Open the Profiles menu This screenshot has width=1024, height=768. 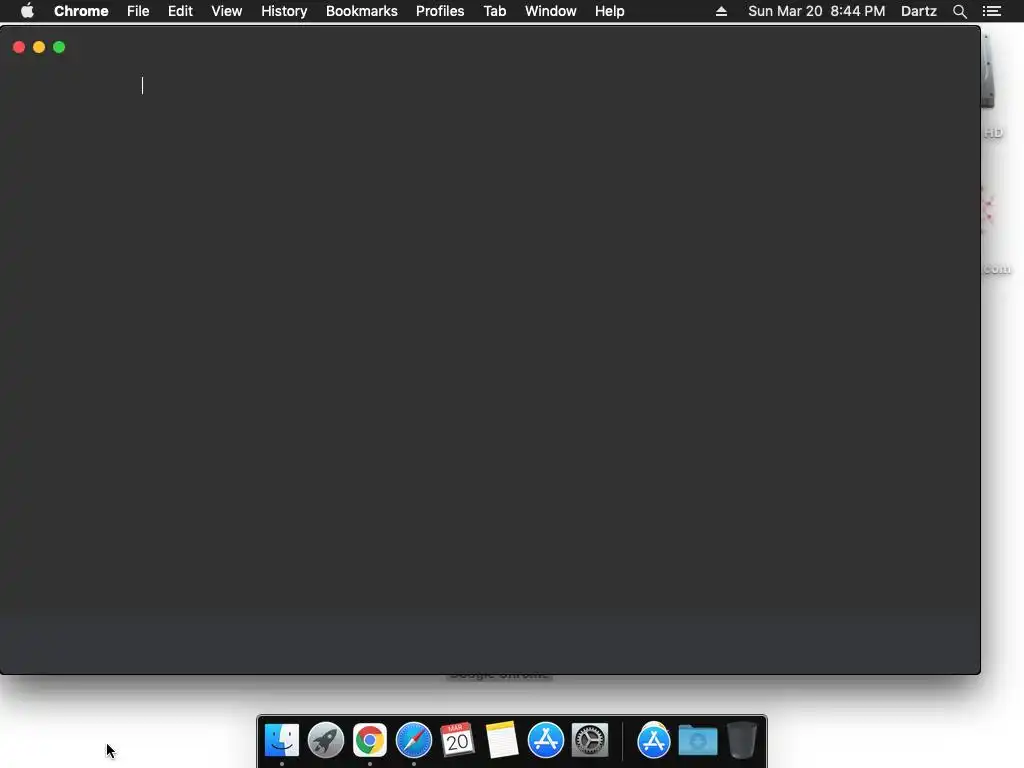coord(440,11)
